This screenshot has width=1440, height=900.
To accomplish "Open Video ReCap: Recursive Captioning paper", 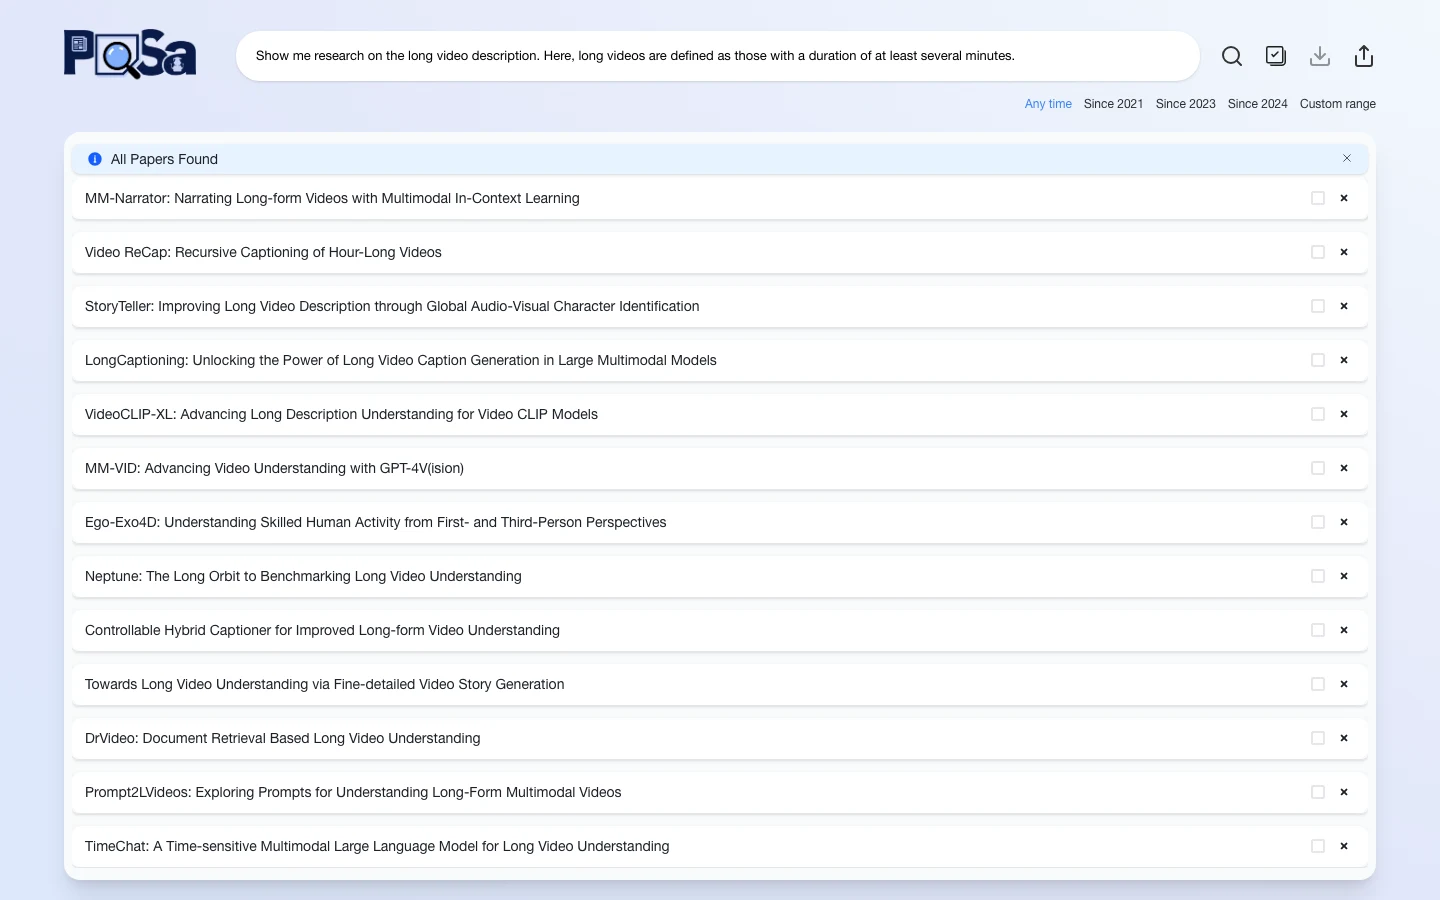I will (x=263, y=252).
